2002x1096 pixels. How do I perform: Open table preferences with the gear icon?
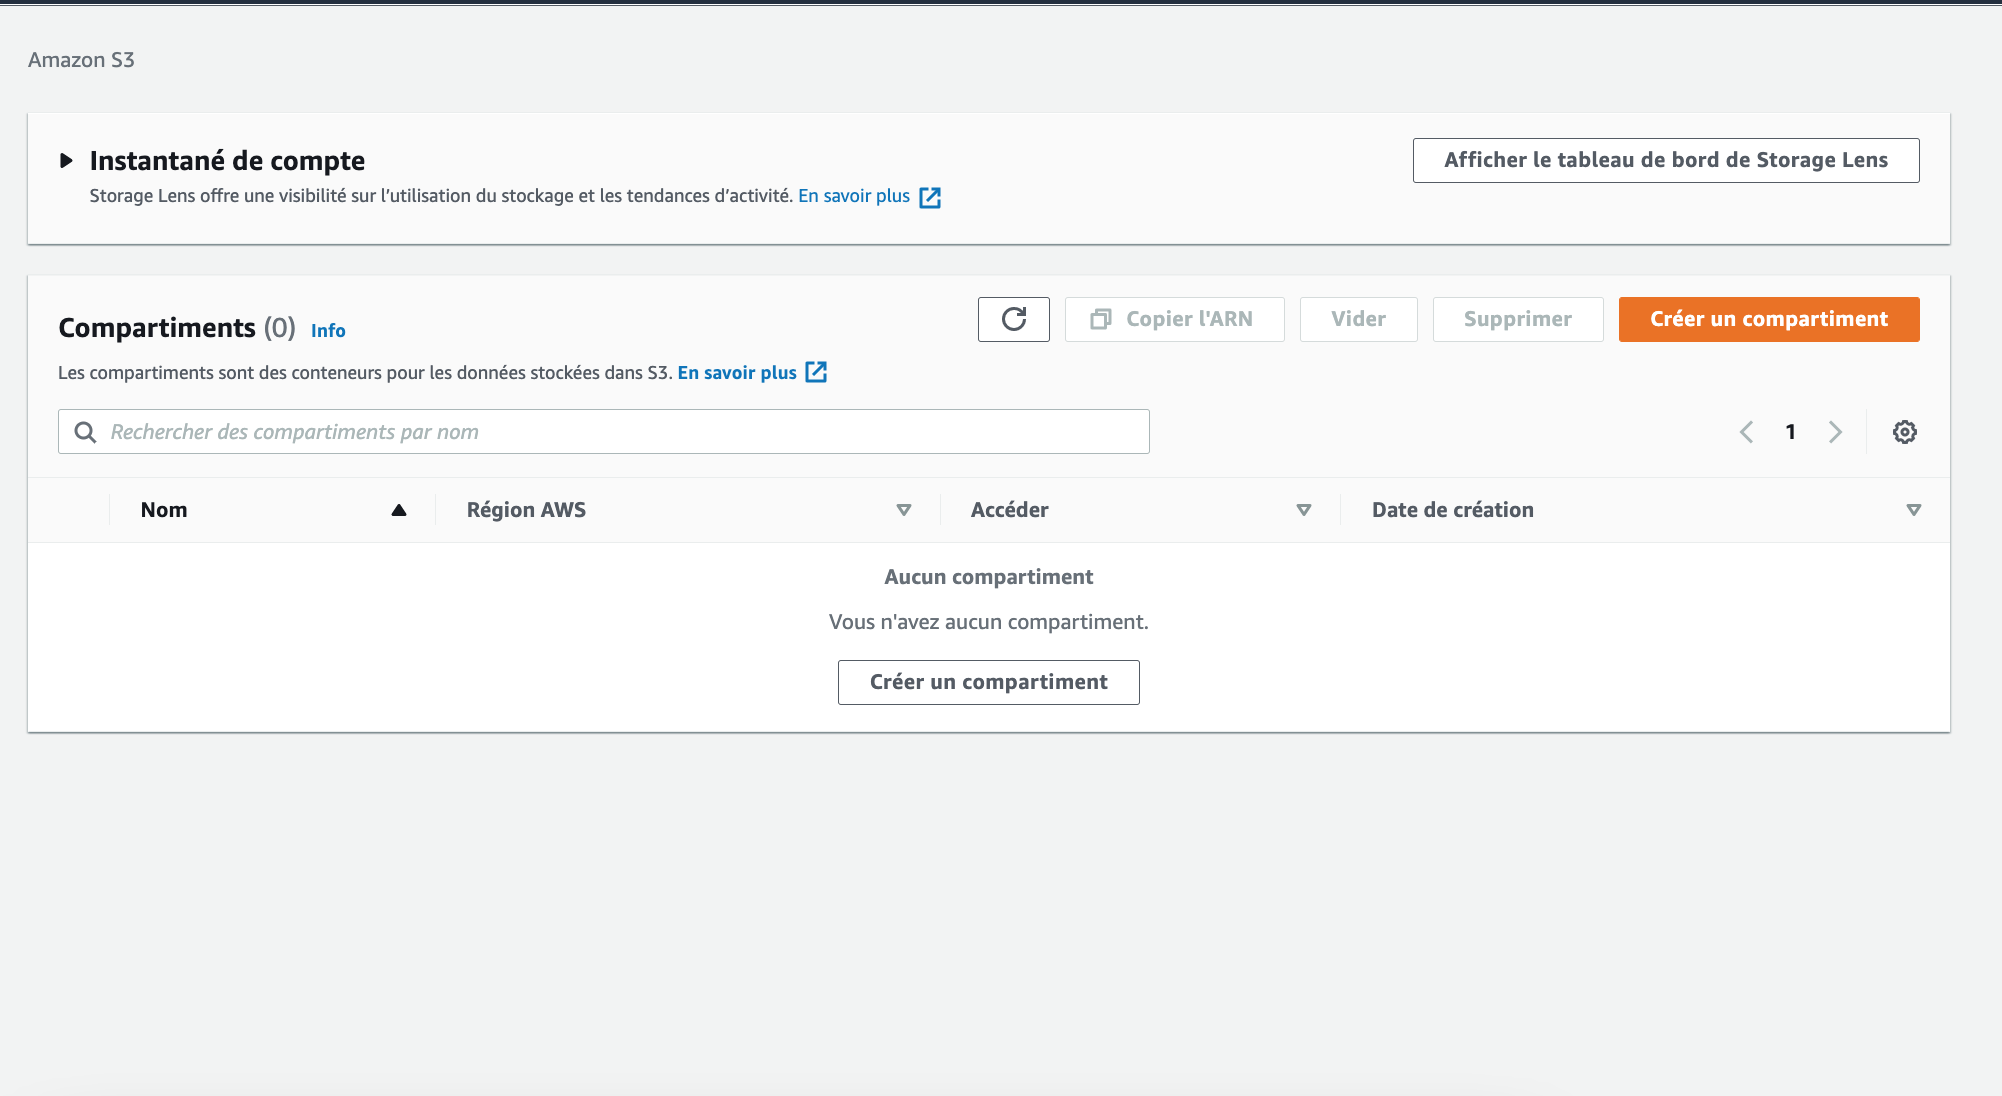pos(1904,431)
